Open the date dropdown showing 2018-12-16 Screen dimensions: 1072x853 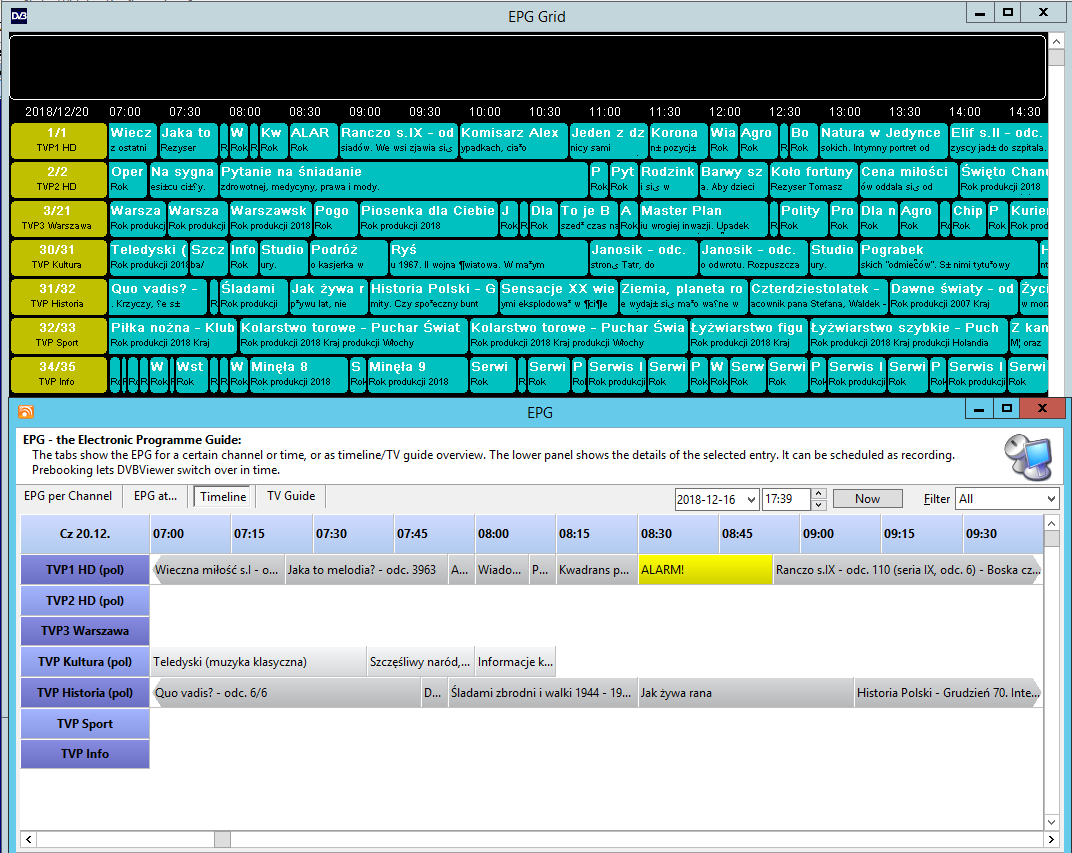click(749, 498)
